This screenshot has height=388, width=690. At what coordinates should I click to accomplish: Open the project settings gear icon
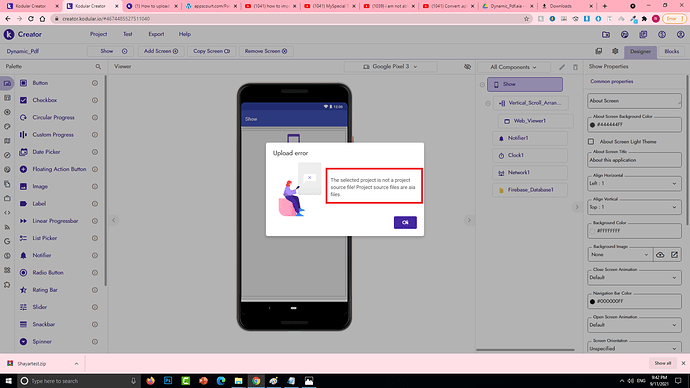click(615, 51)
